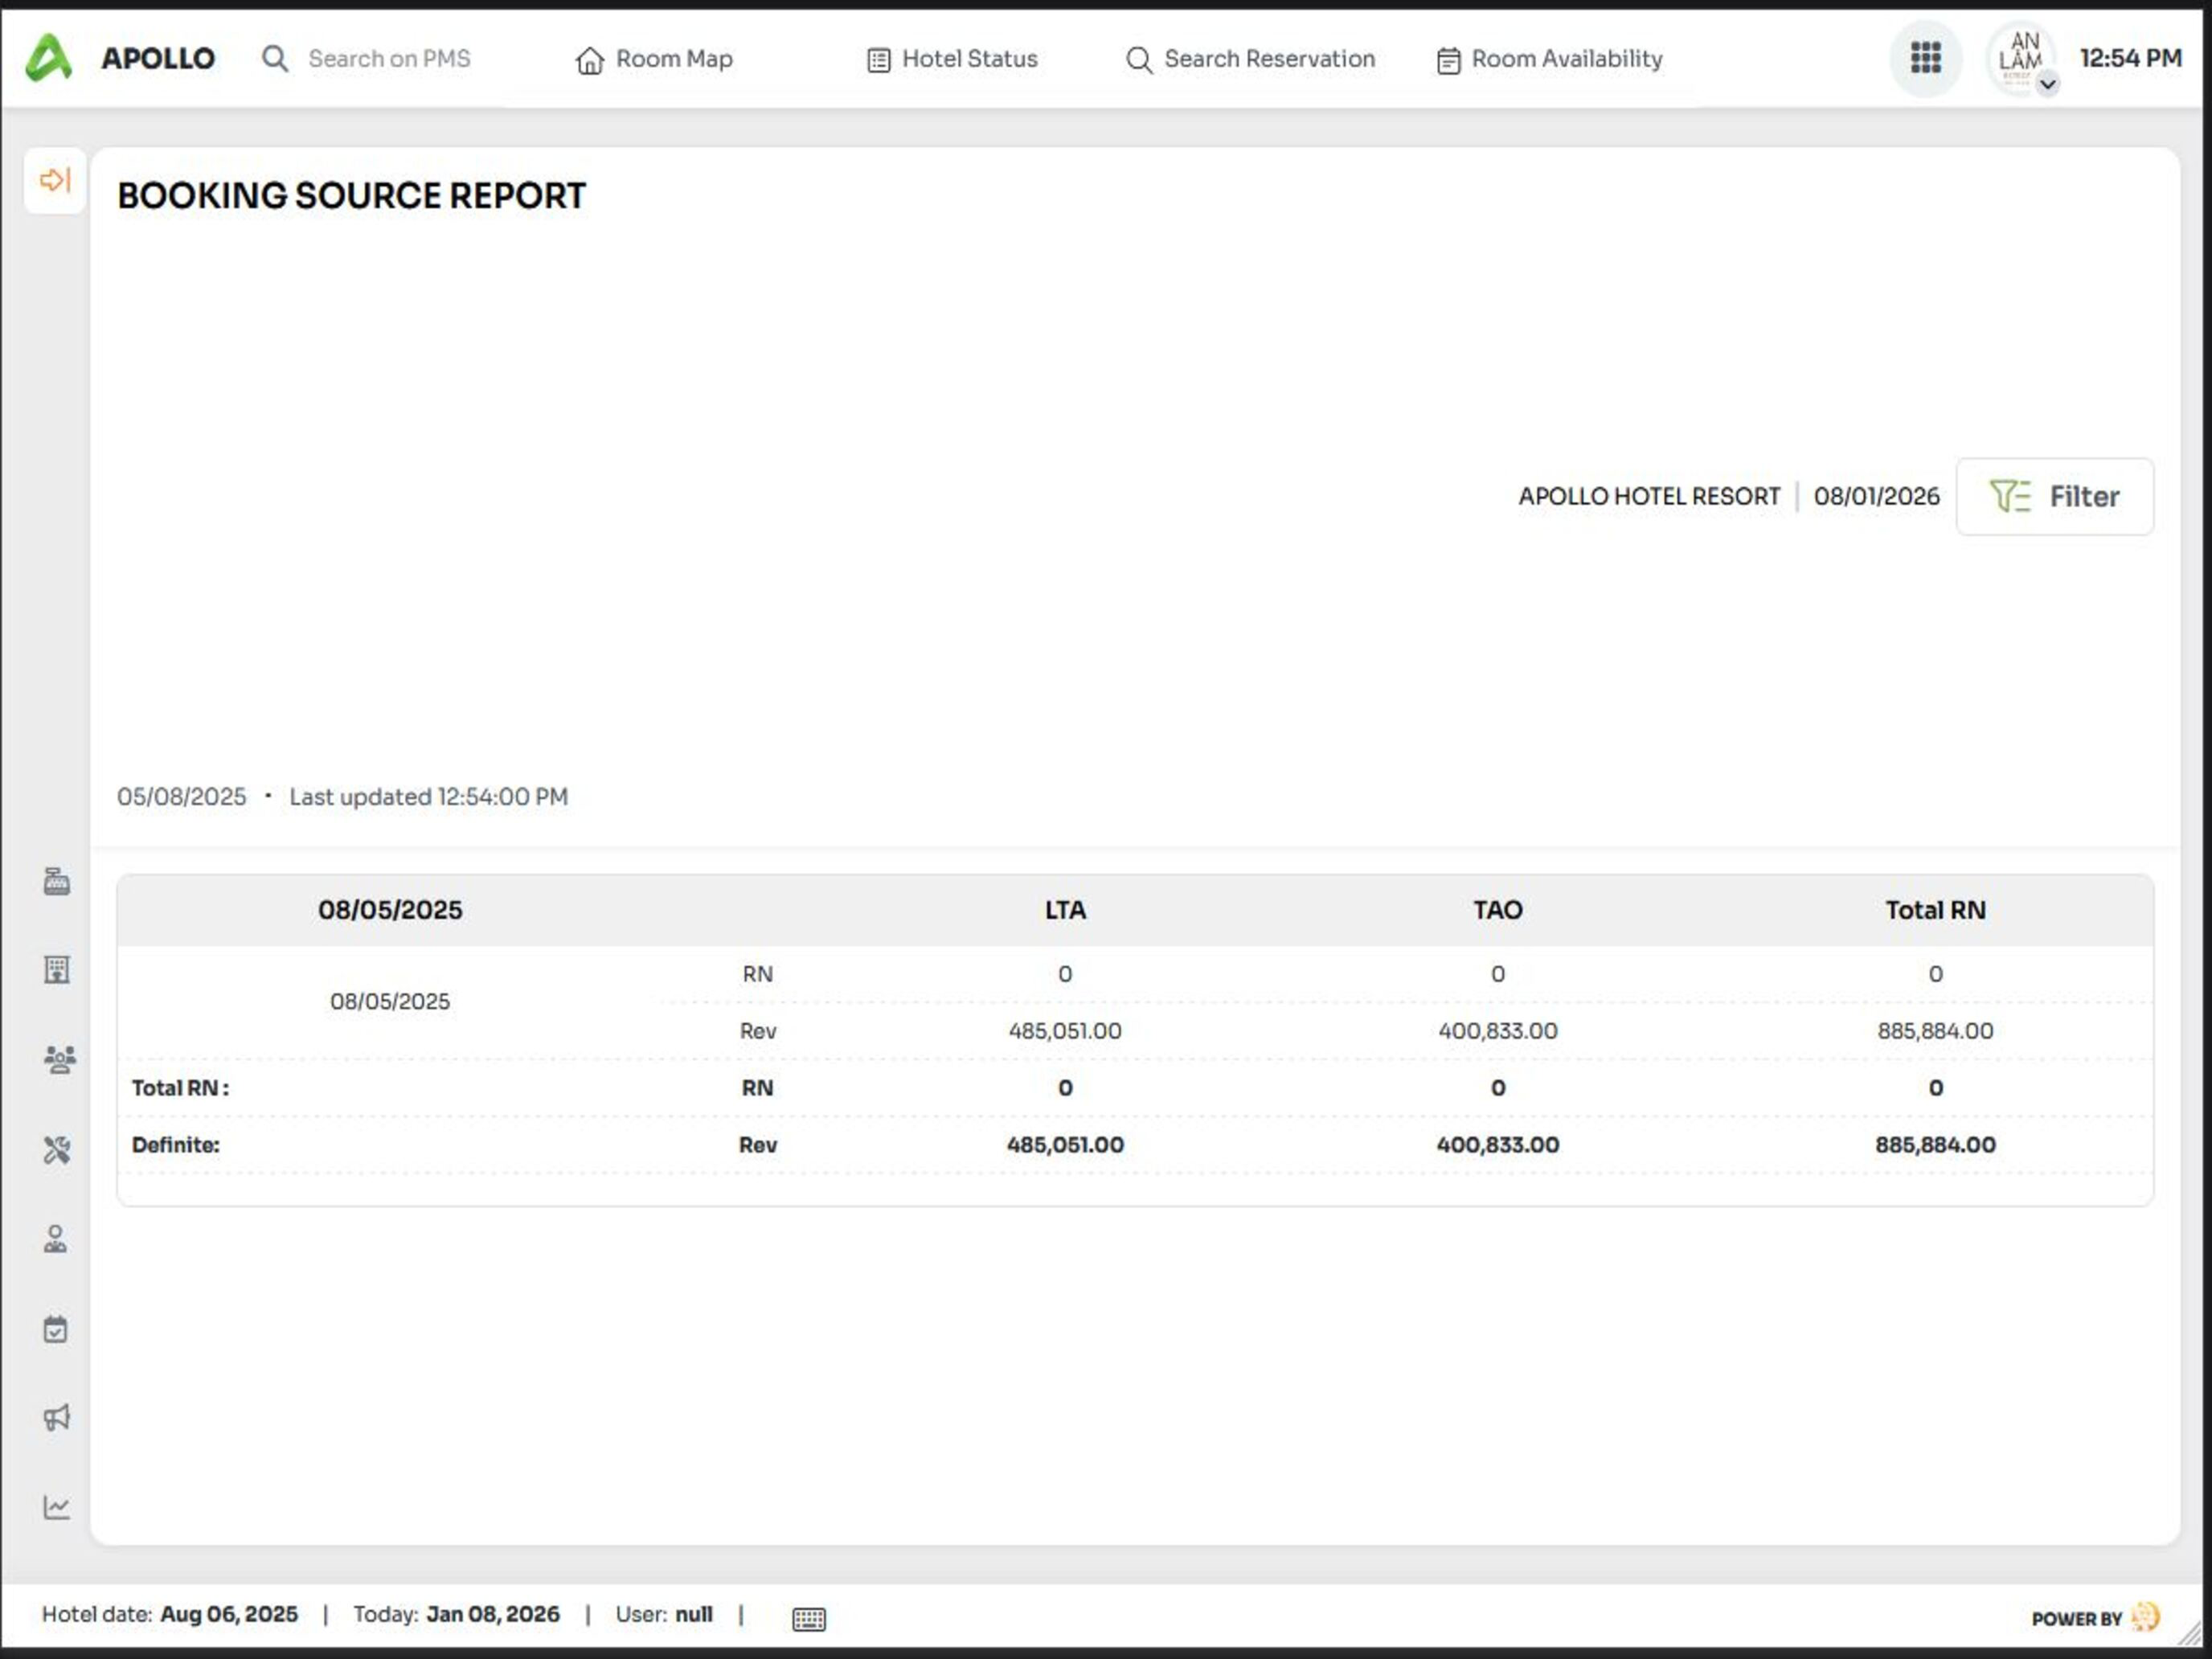Click Hotel date Aug 06, 2025
The width and height of the screenshot is (2212, 1659).
(169, 1614)
